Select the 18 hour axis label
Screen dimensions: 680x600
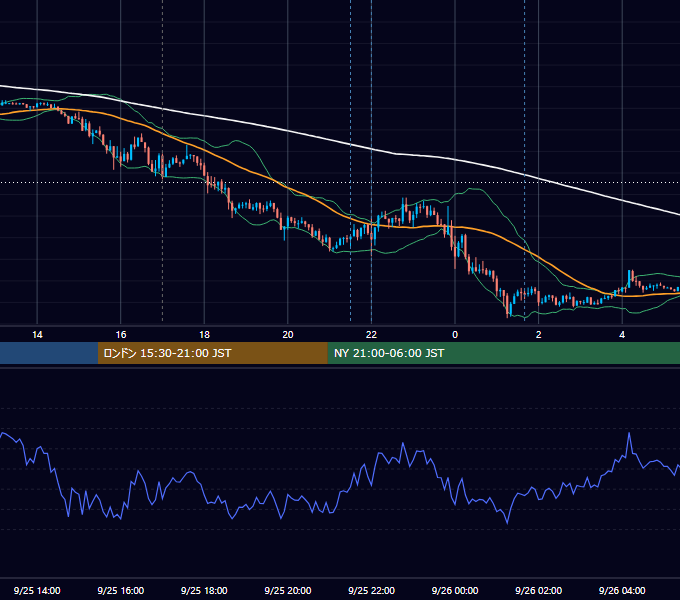204,335
